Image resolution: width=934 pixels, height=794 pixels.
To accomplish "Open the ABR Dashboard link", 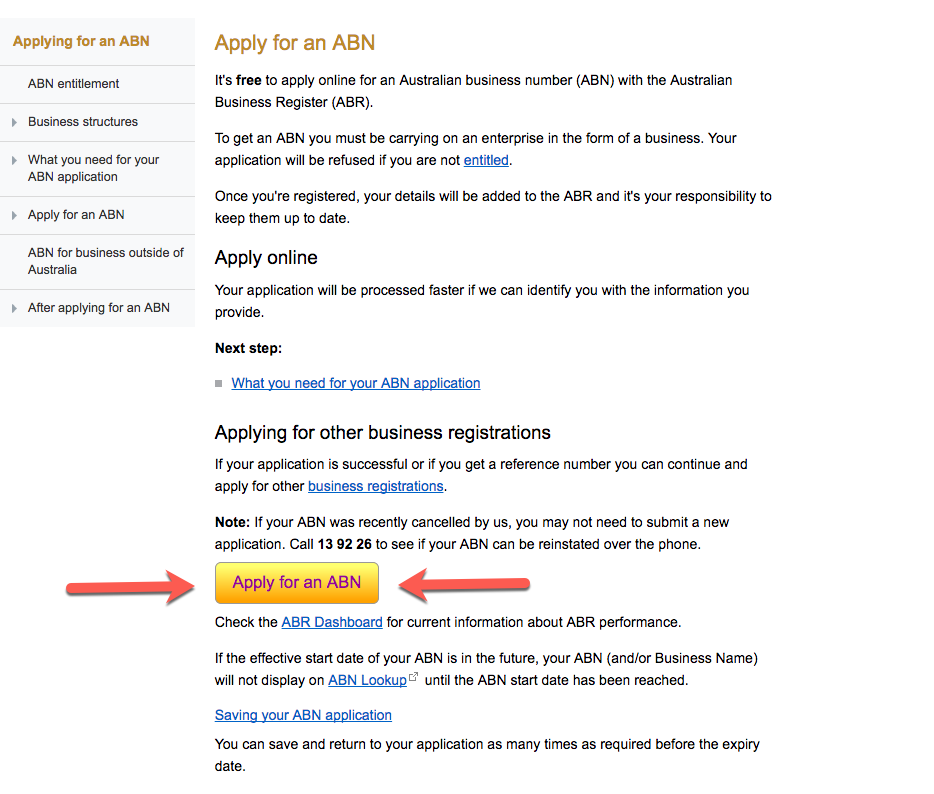I will (332, 622).
